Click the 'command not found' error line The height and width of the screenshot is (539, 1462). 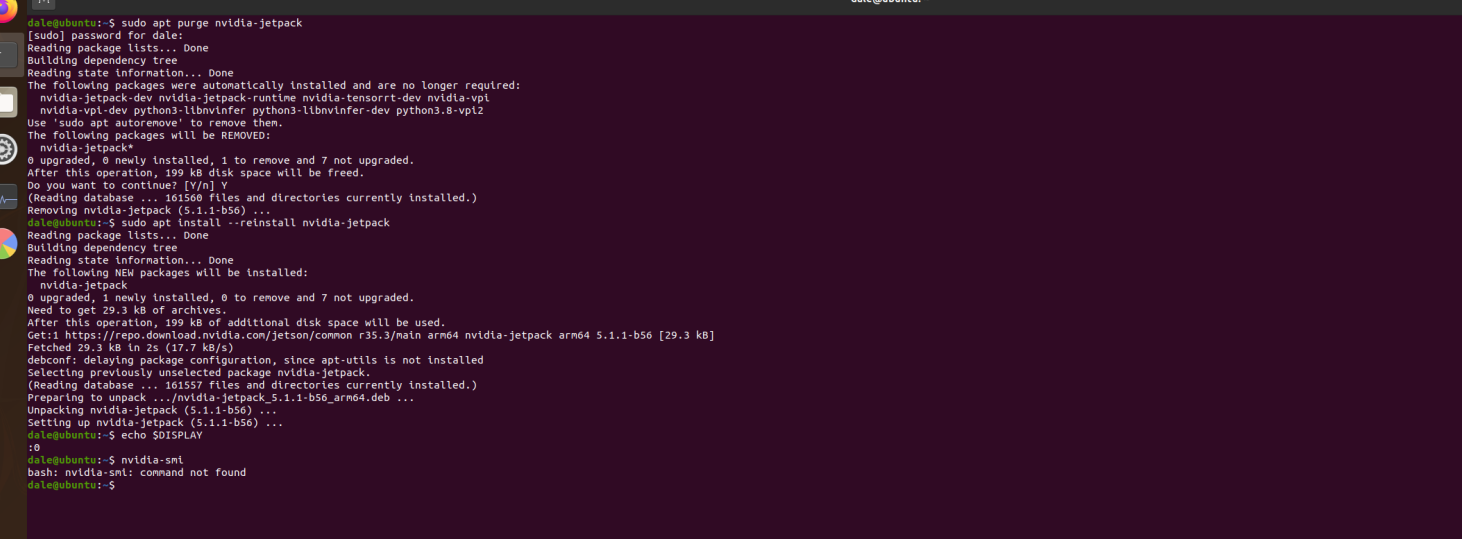pos(136,472)
